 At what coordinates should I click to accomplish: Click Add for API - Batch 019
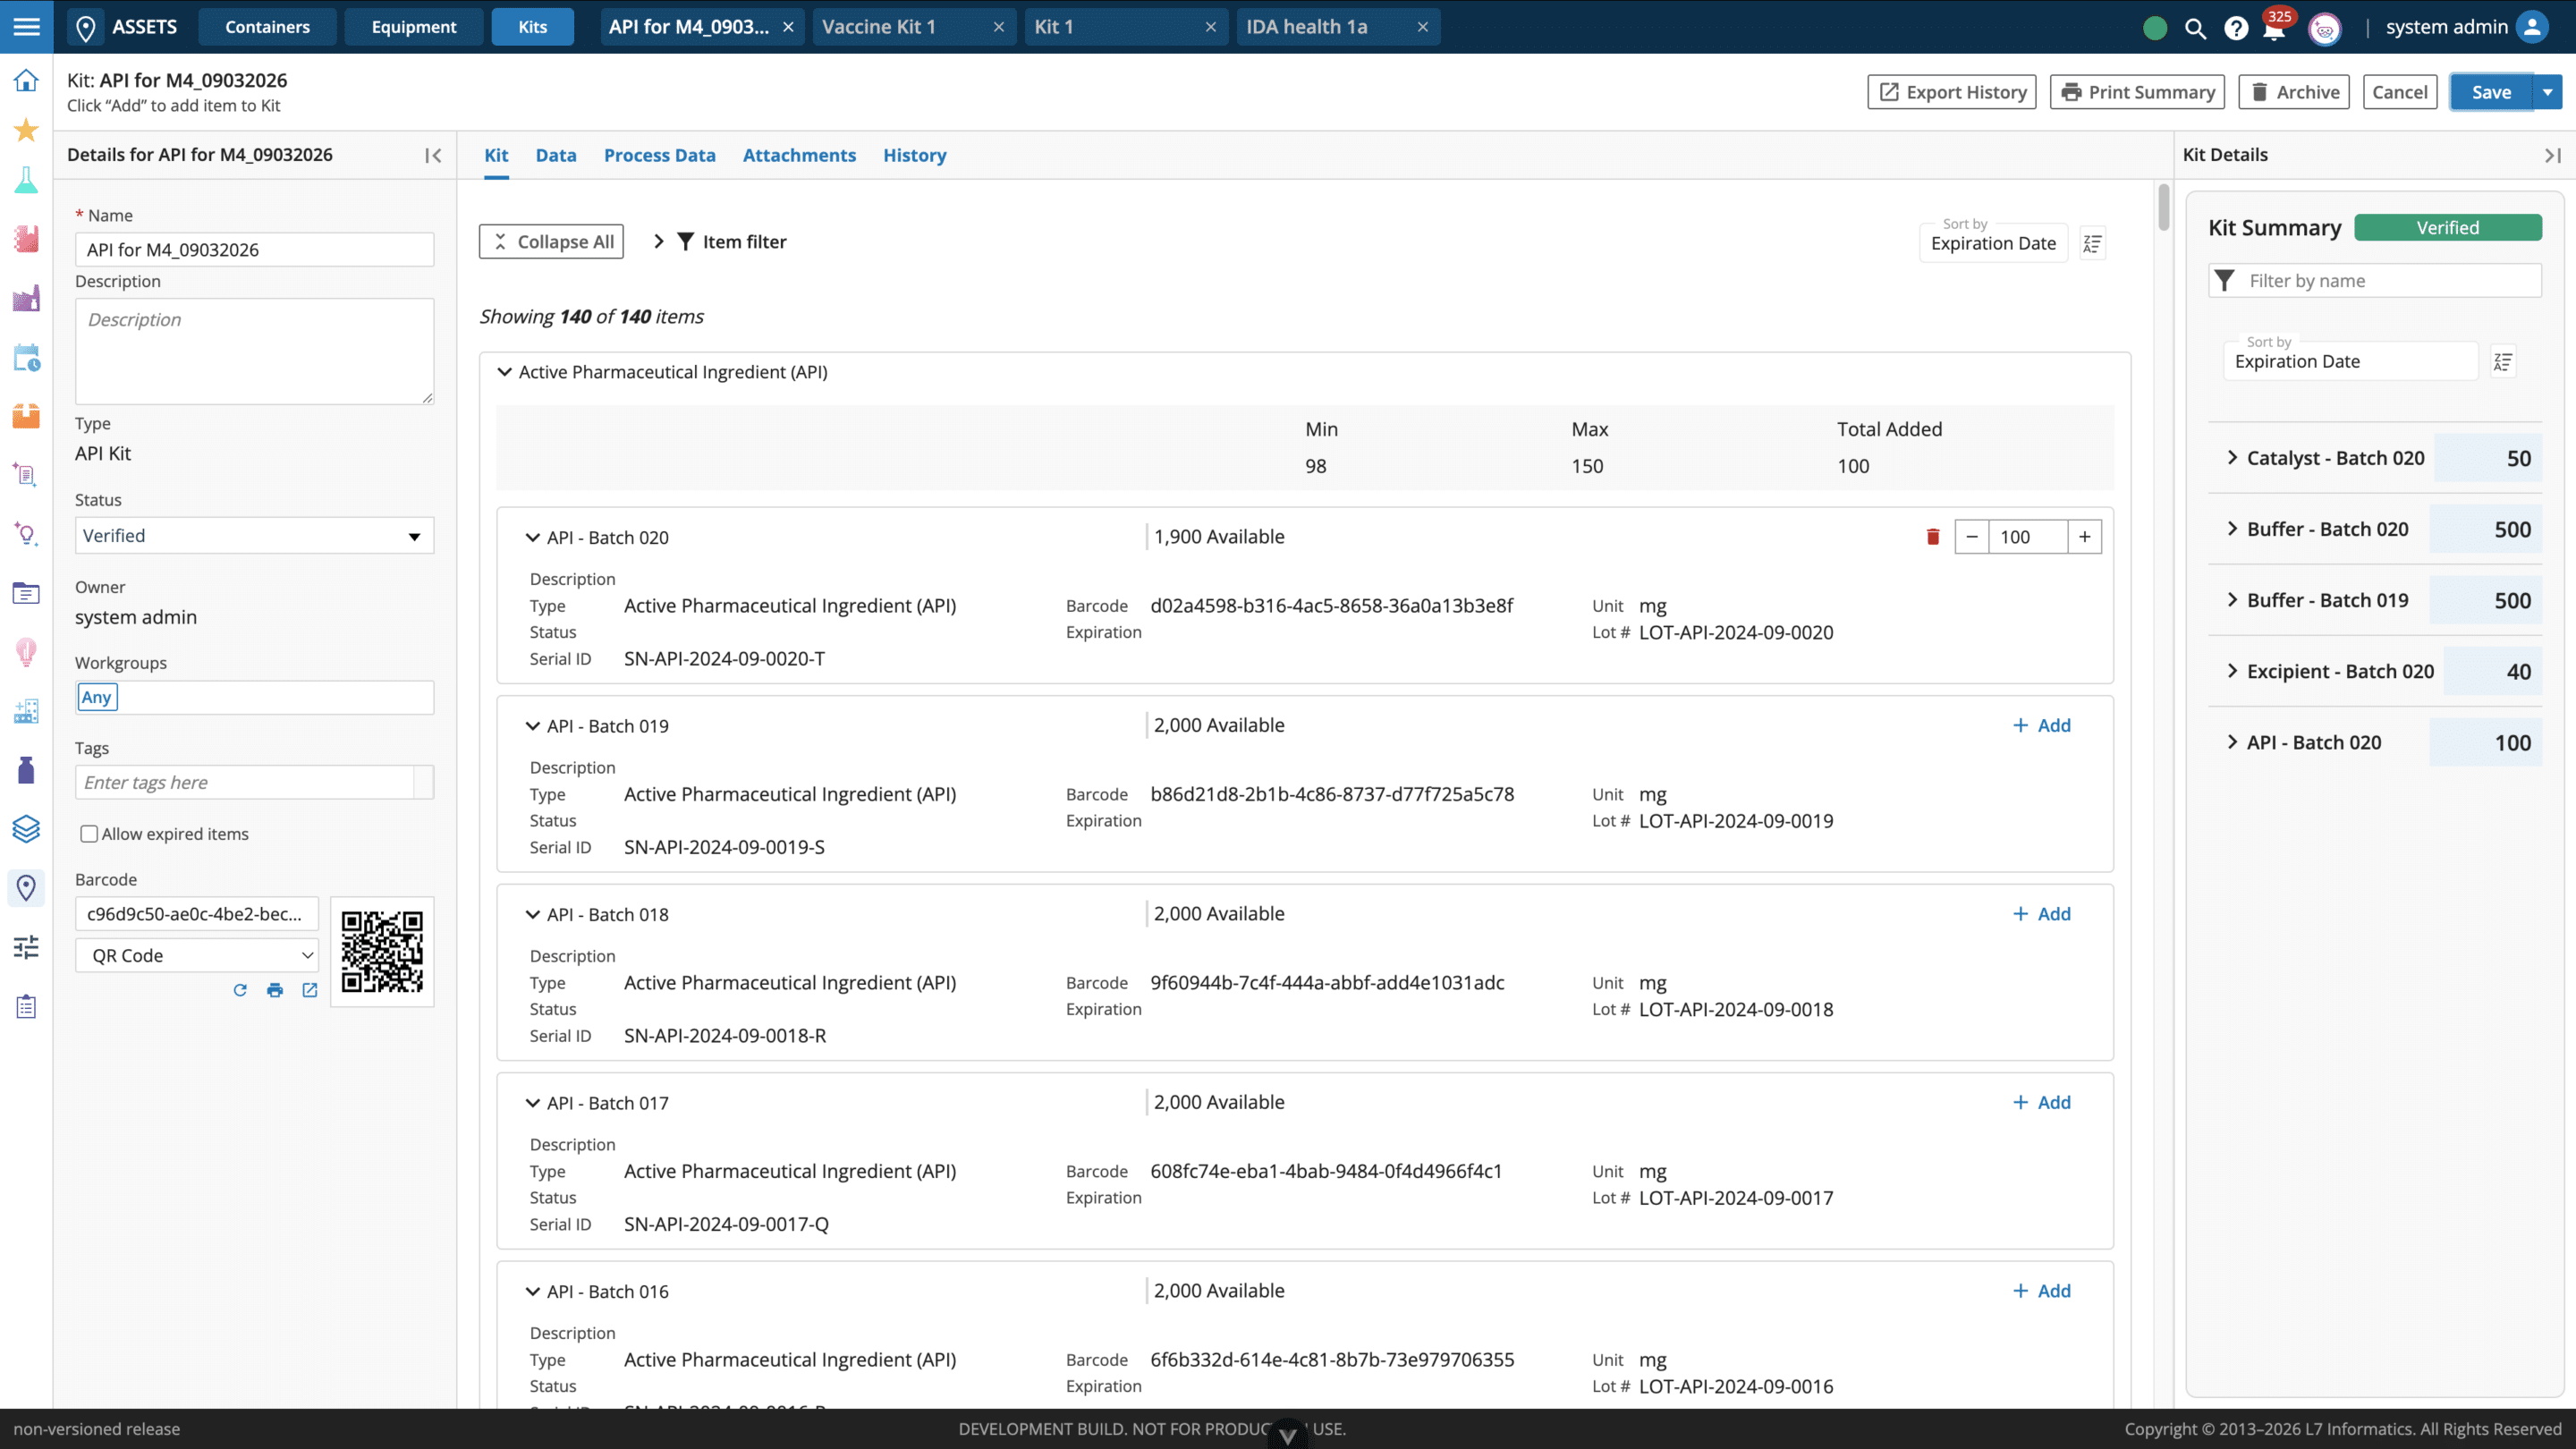click(x=2042, y=725)
